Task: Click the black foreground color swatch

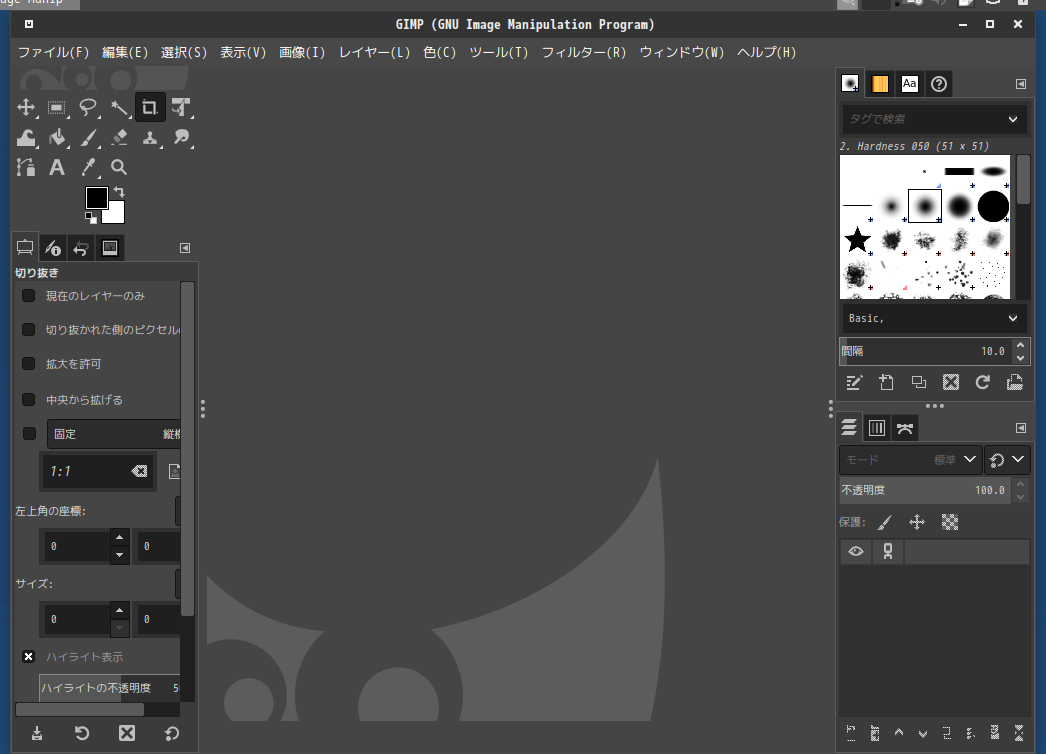Action: [x=96, y=198]
